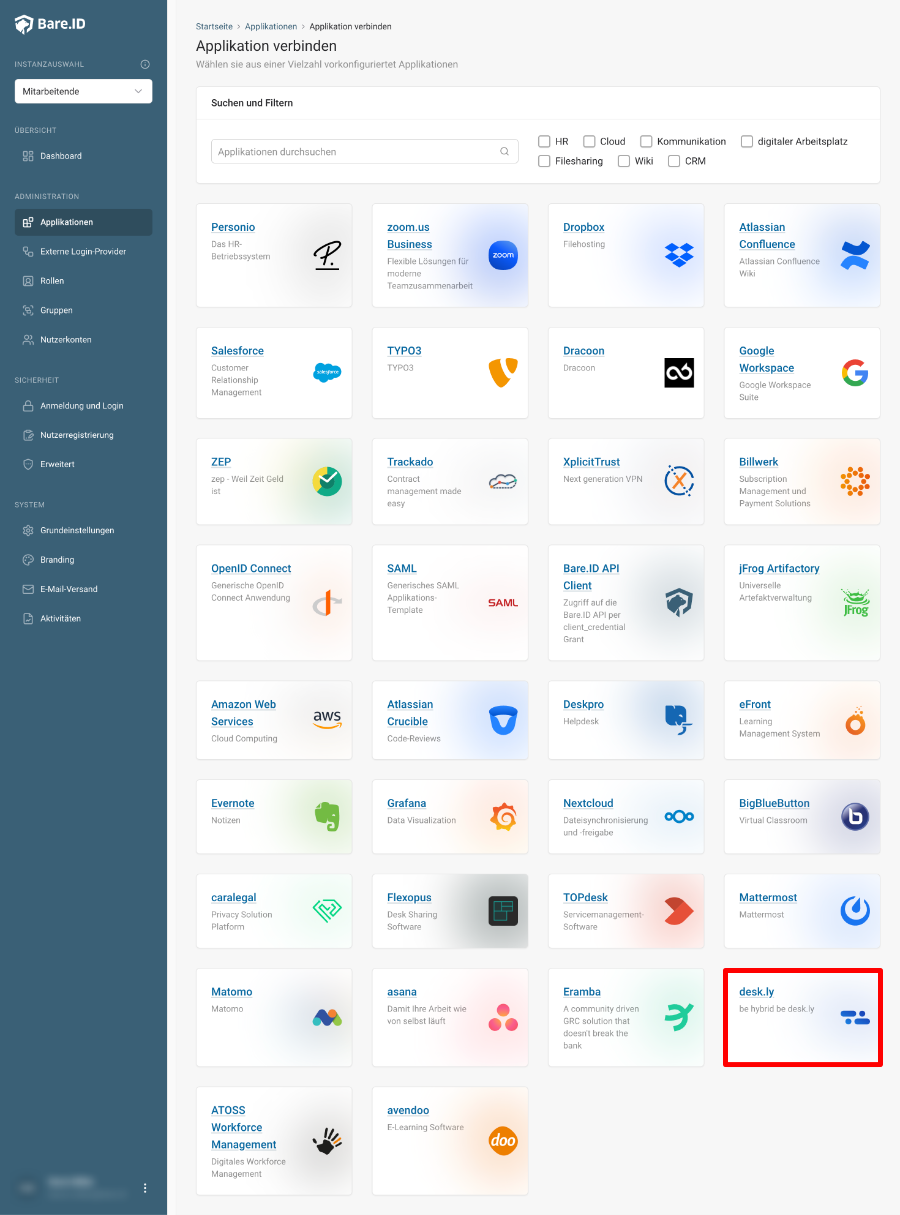Click the Bare.ID logo in sidebar

[x=50, y=24]
